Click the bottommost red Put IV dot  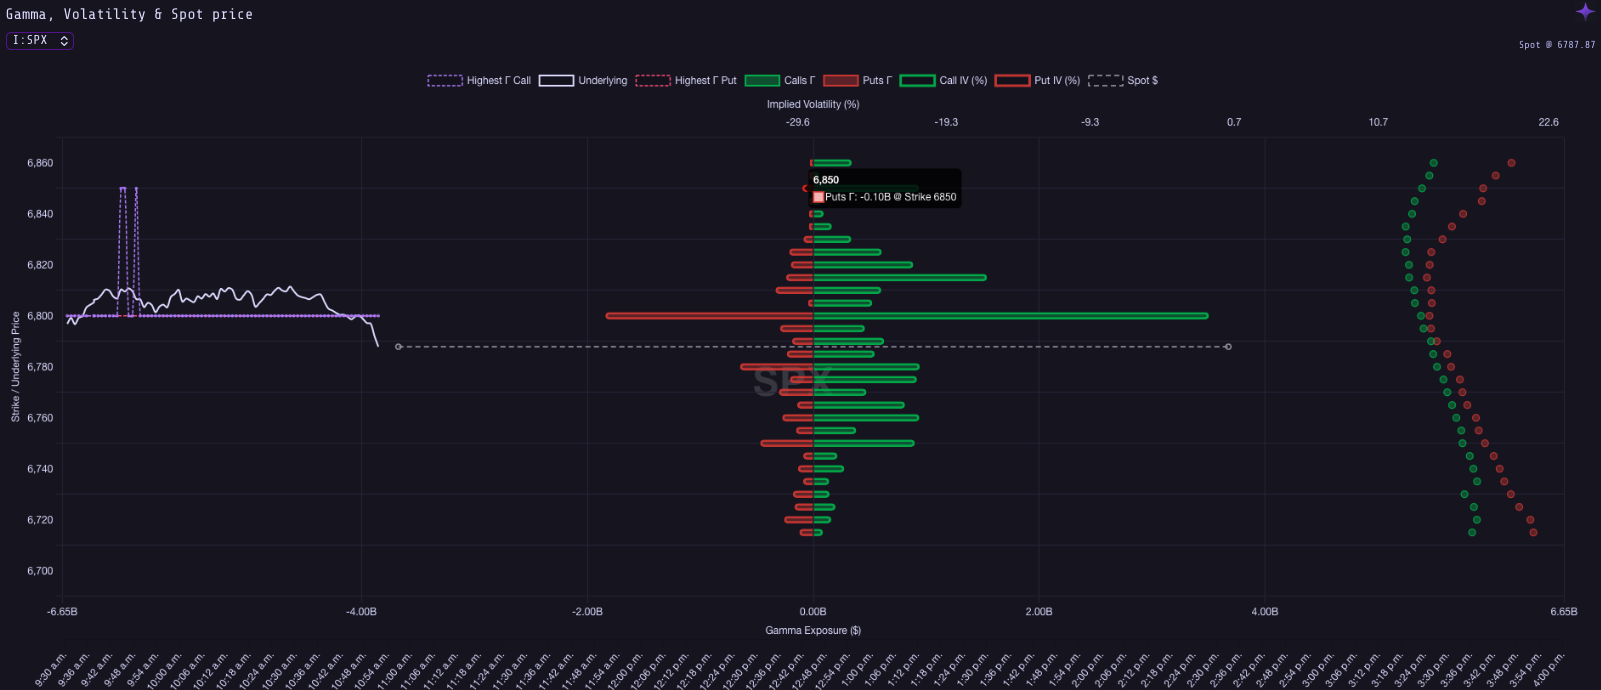(x=1533, y=532)
